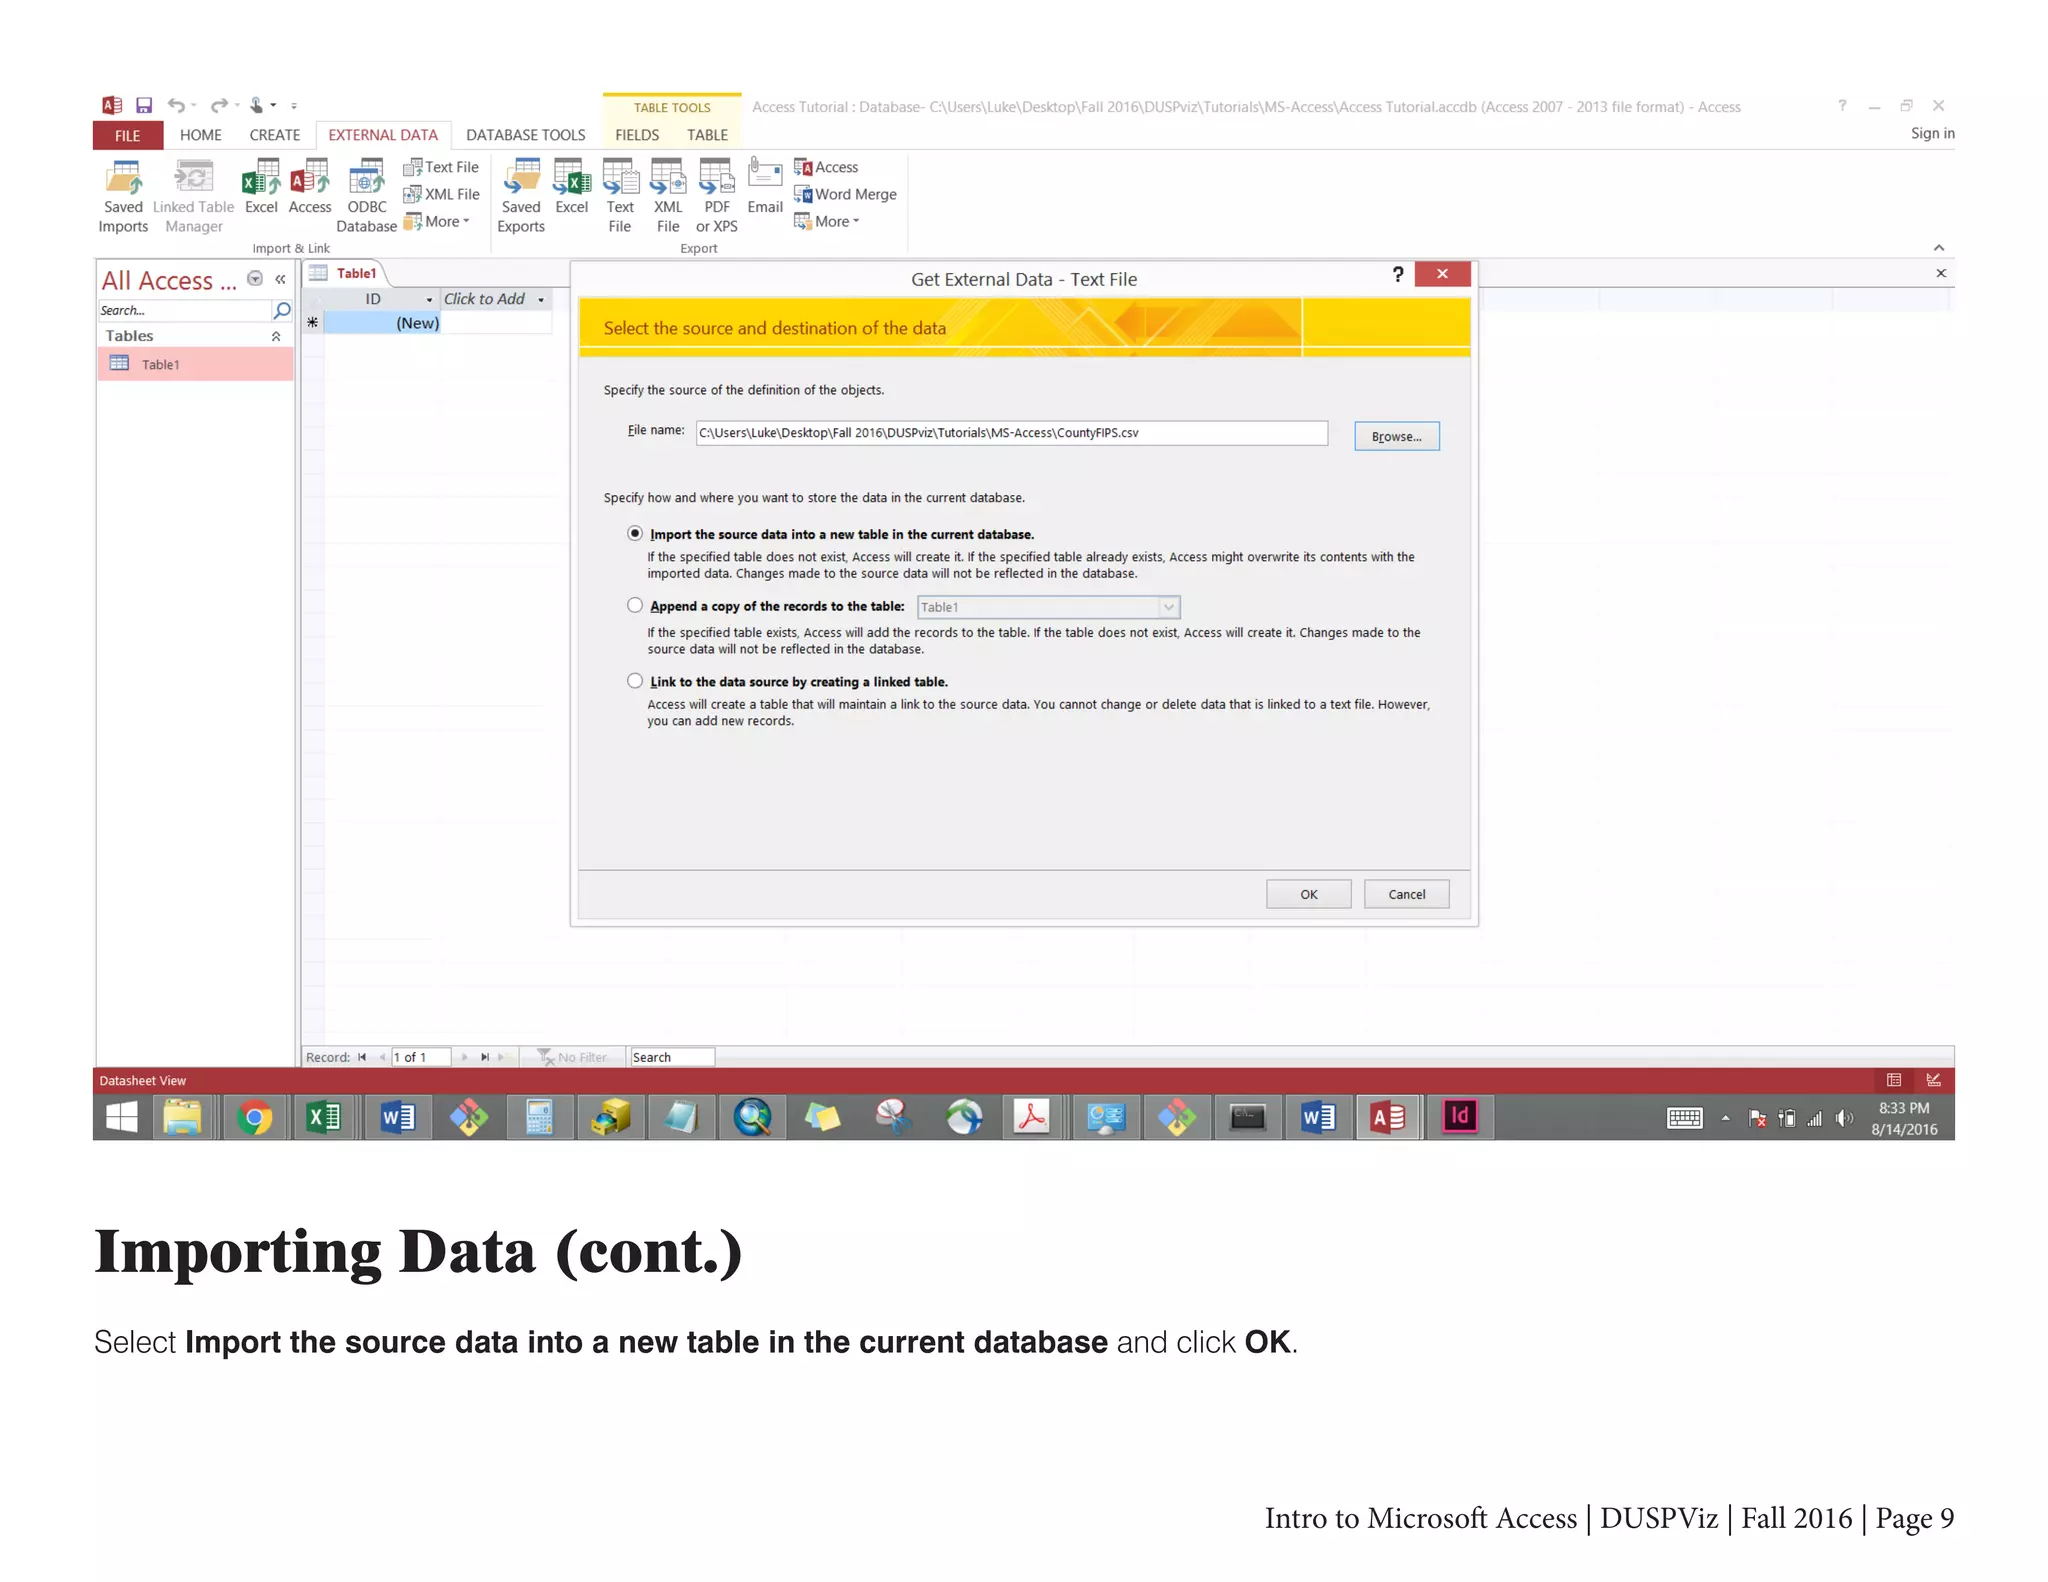Viewport: 2048px width, 1582px height.
Task: Switch to the TABLE tab
Action: click(707, 135)
